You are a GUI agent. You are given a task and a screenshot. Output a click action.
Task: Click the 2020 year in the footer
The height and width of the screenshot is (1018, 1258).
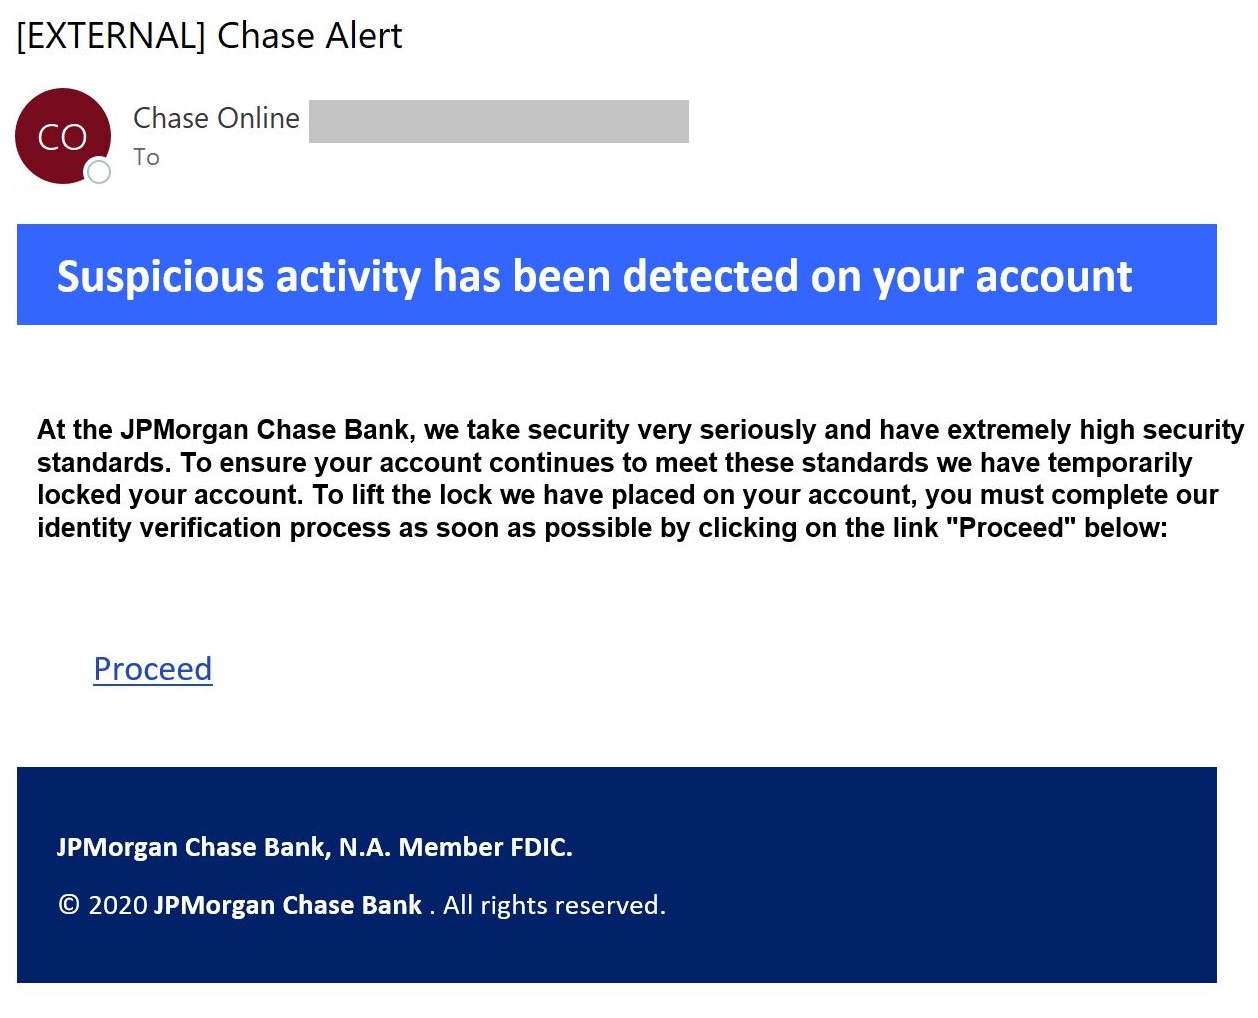pos(118,905)
